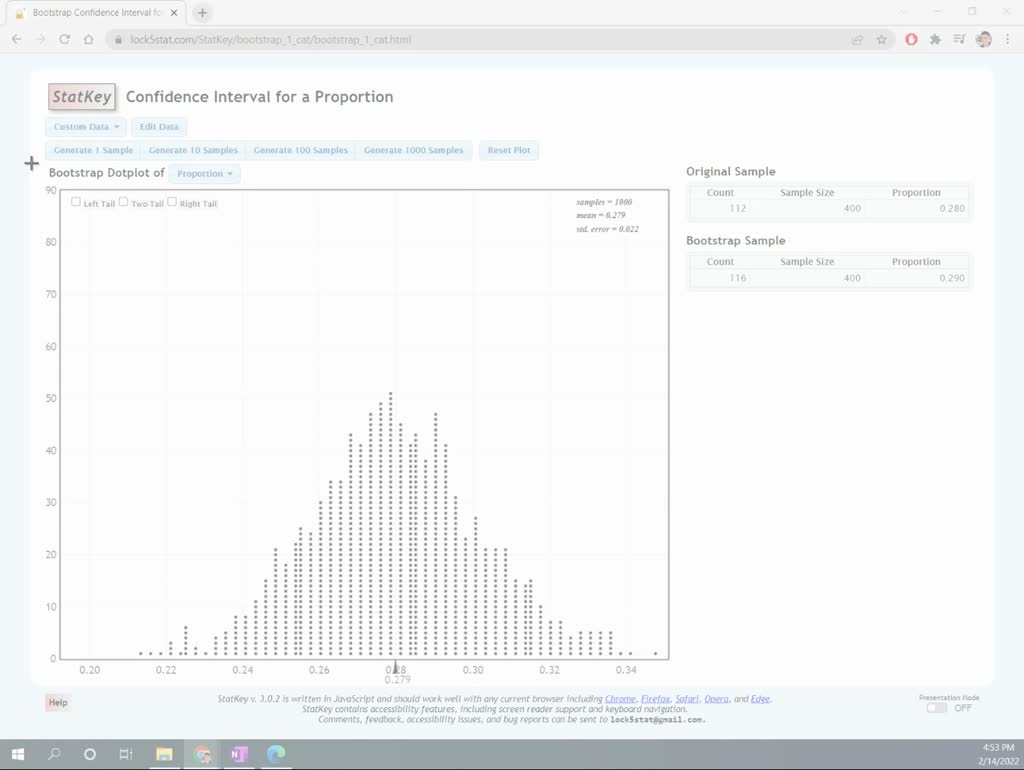Toggle Presentation Mode off switch

(936, 707)
